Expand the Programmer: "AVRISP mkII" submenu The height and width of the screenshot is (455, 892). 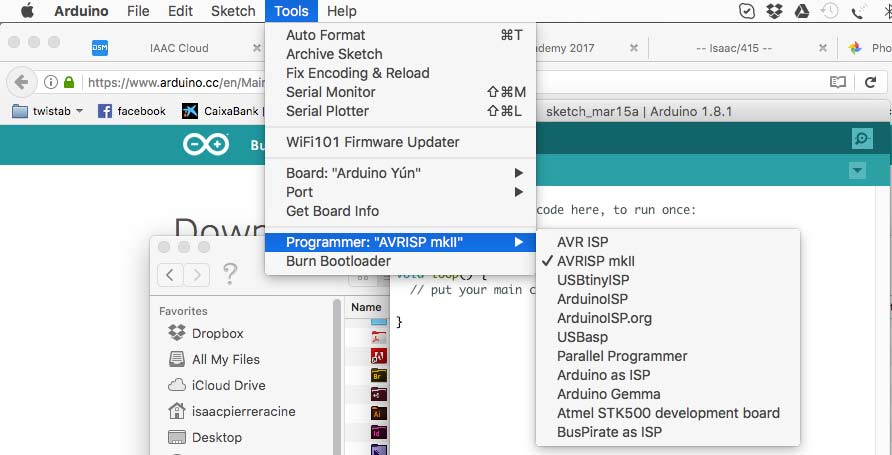(400, 242)
